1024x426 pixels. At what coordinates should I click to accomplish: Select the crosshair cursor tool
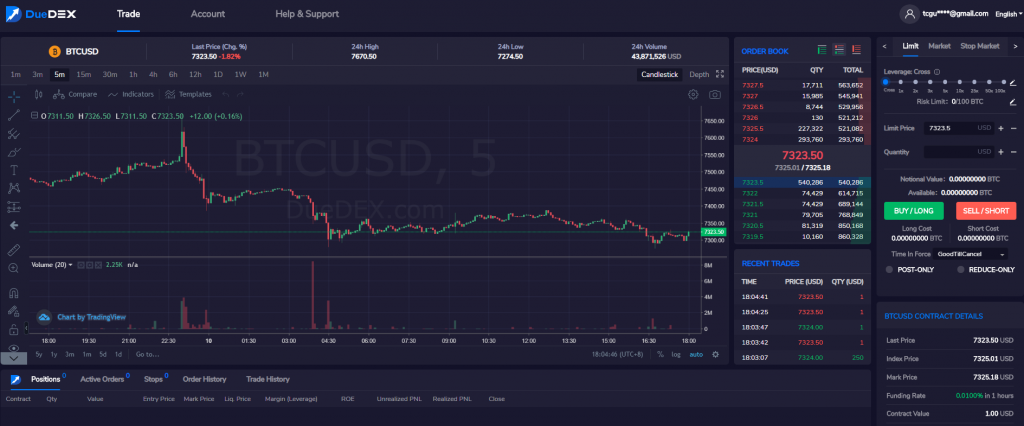(x=14, y=96)
